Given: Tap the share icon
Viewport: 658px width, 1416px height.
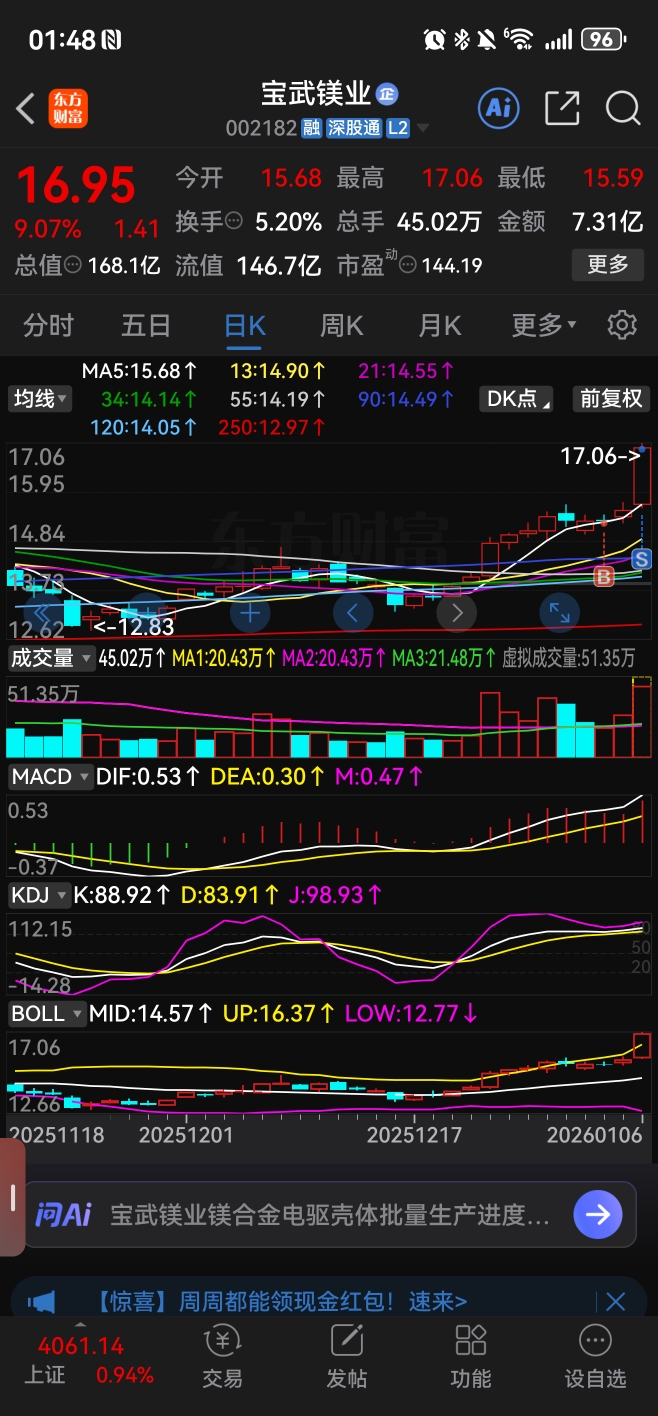Looking at the screenshot, I should click(562, 108).
